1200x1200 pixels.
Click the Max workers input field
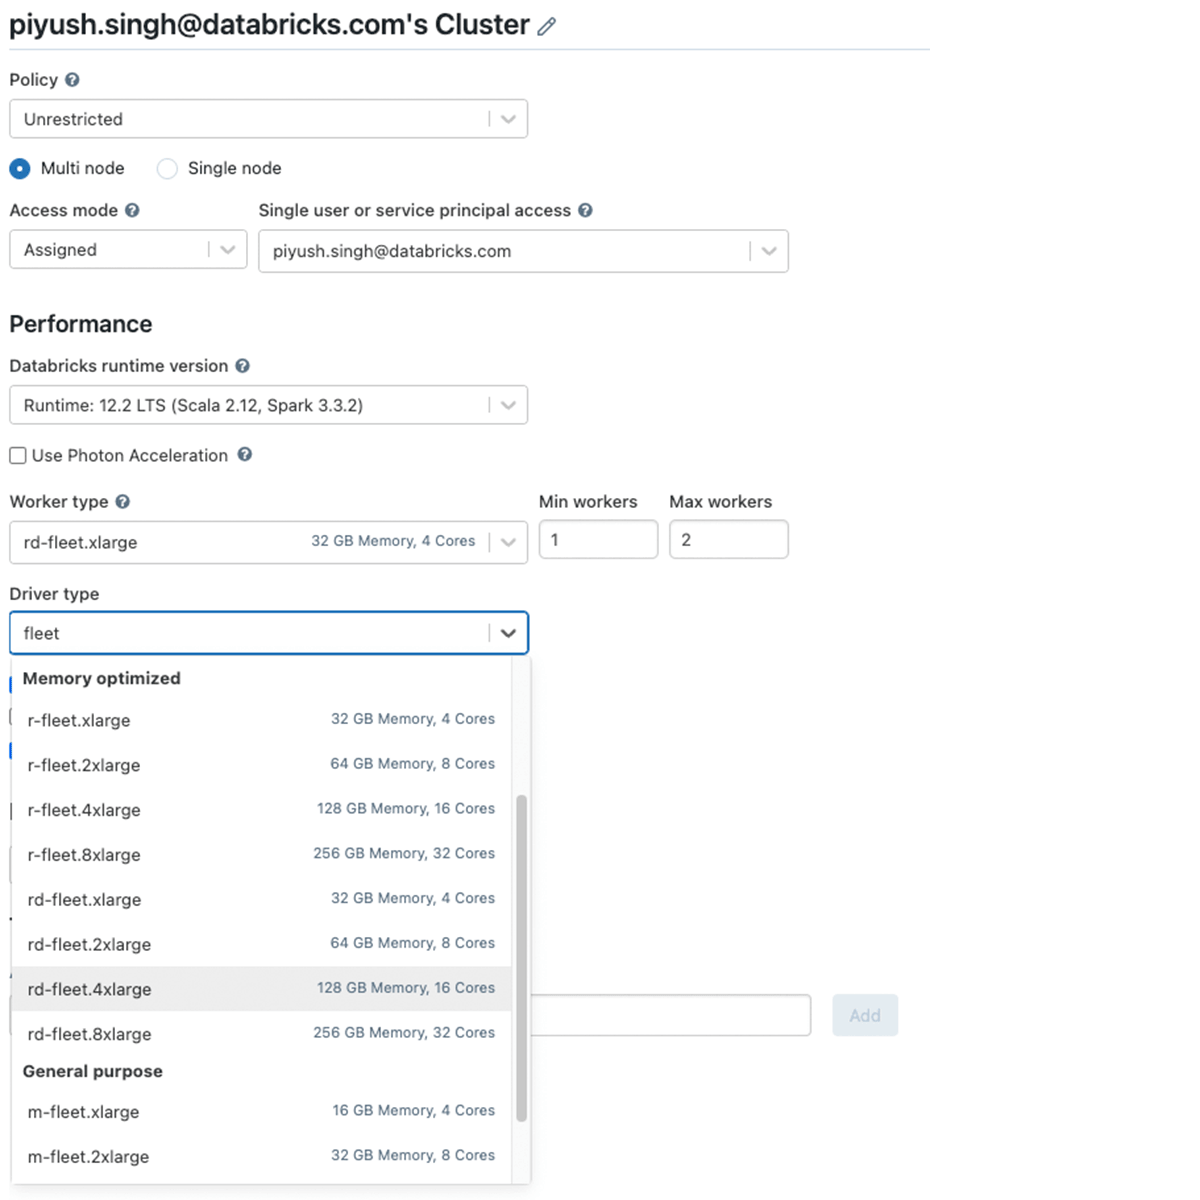point(729,539)
